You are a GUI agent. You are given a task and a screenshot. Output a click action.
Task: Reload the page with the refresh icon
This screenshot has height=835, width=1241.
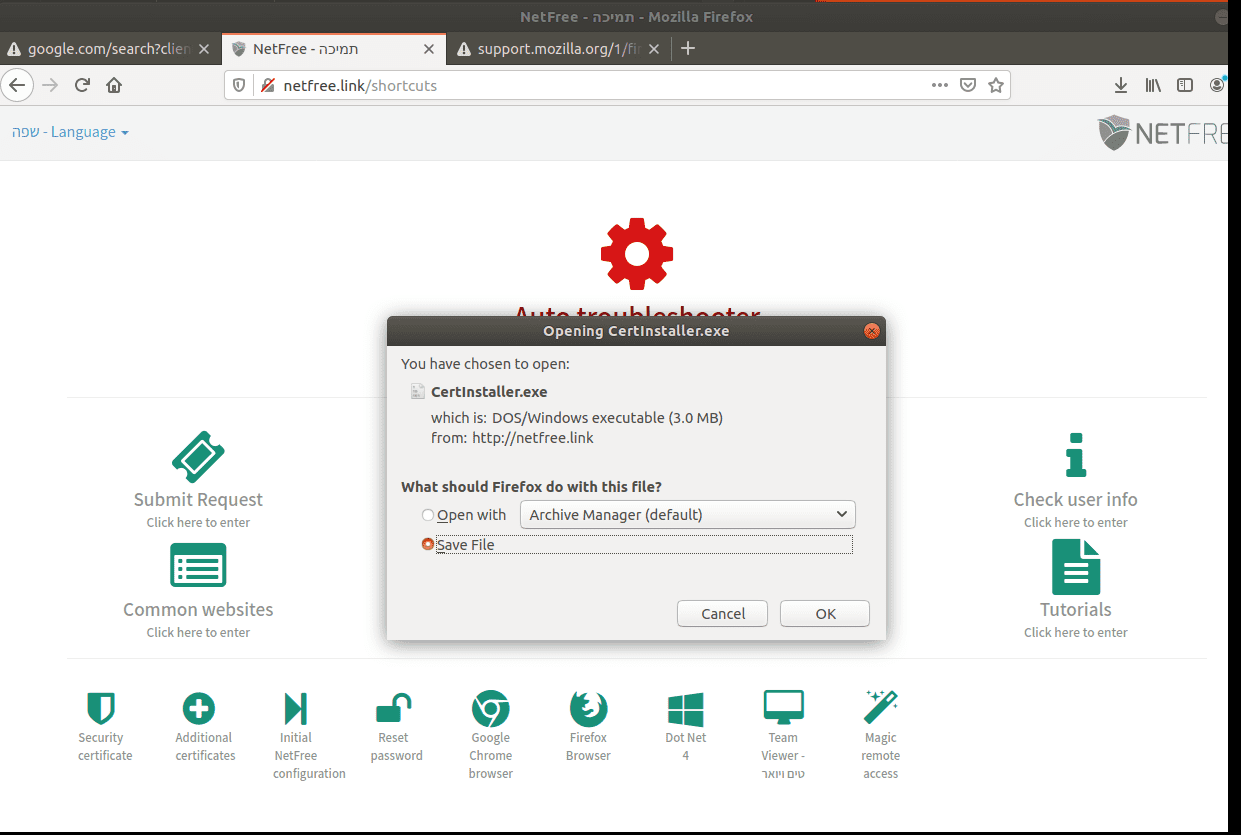[x=83, y=85]
